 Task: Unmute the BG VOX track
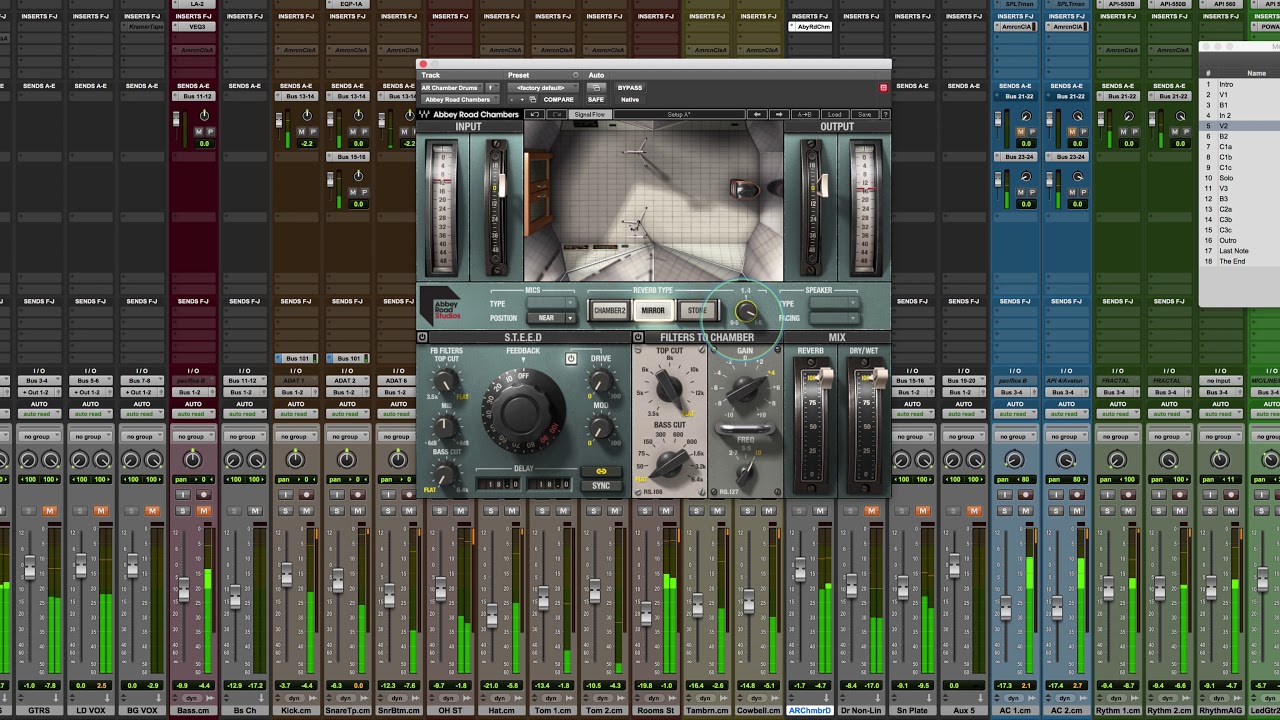pos(152,511)
